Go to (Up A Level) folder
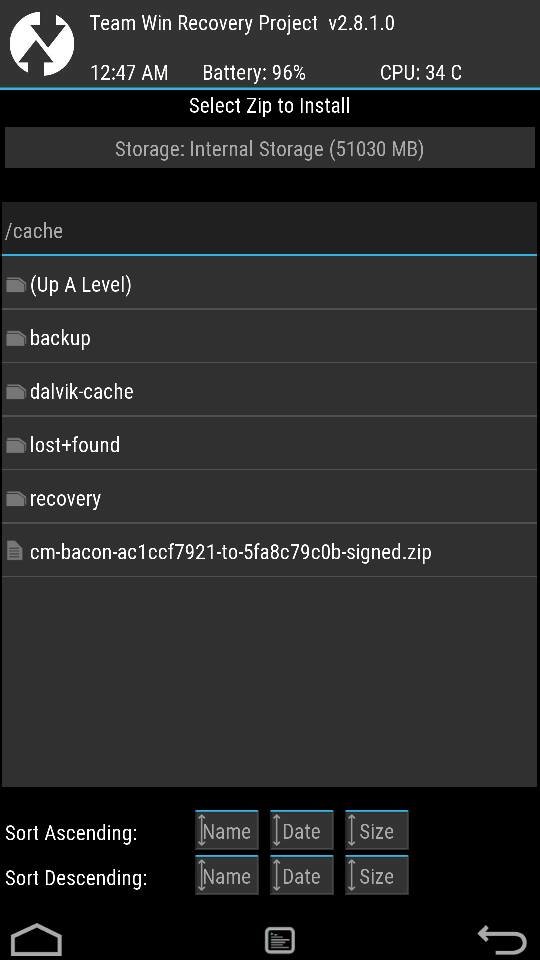Image resolution: width=540 pixels, height=960 pixels. click(x=269, y=284)
